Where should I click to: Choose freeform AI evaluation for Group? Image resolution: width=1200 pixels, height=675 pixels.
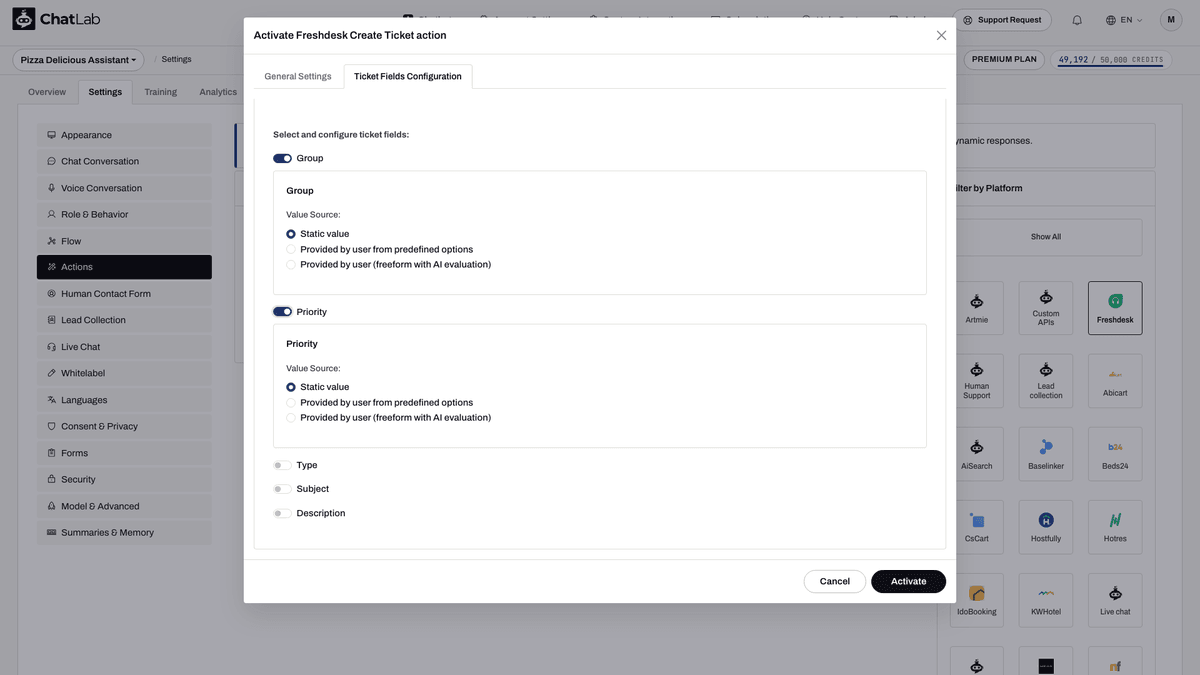point(291,265)
